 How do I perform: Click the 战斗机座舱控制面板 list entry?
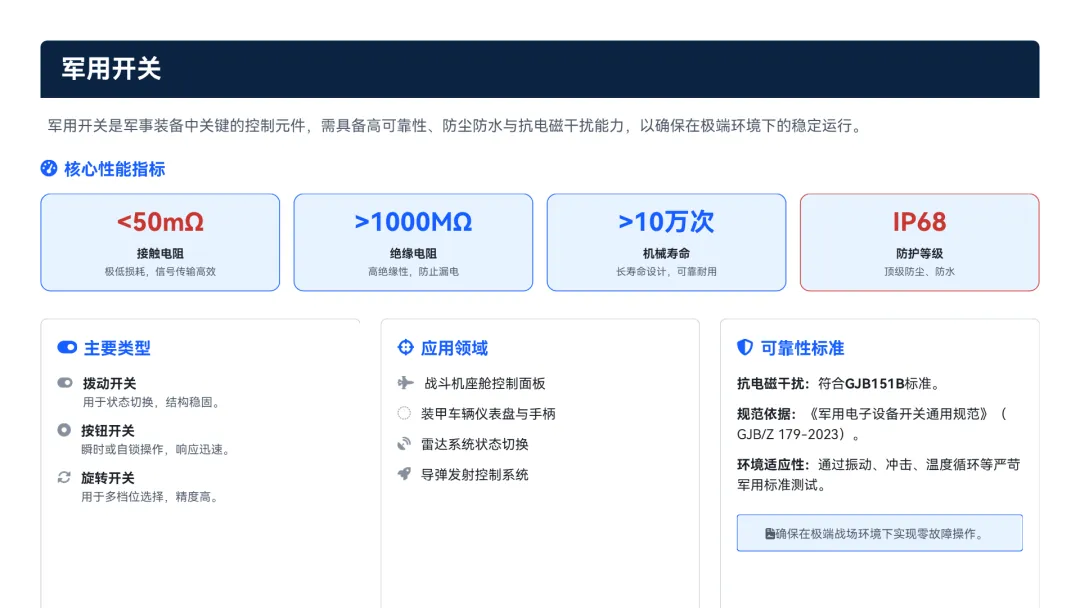[485, 384]
